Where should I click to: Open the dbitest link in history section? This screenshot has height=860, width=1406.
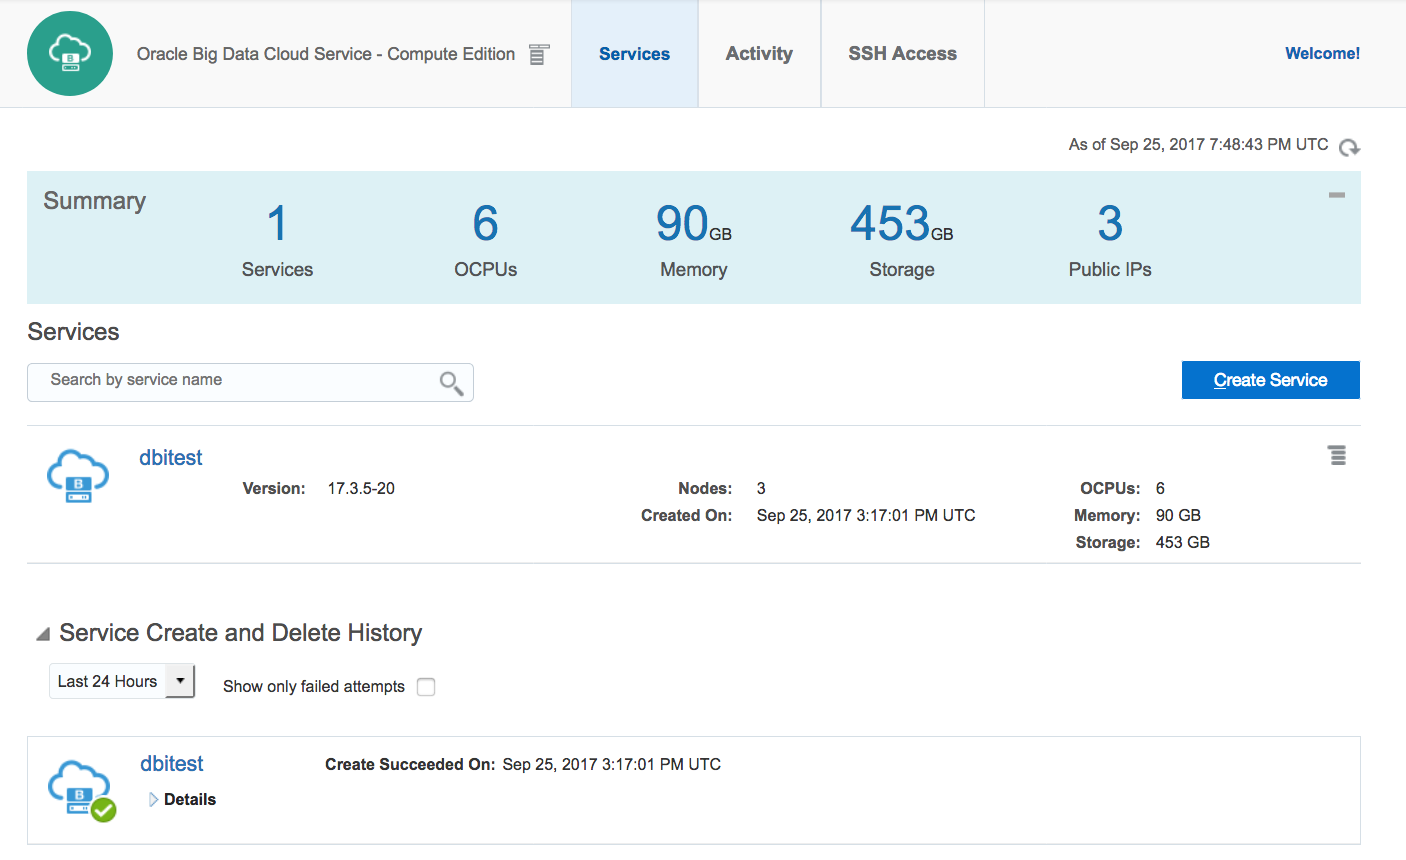point(172,764)
